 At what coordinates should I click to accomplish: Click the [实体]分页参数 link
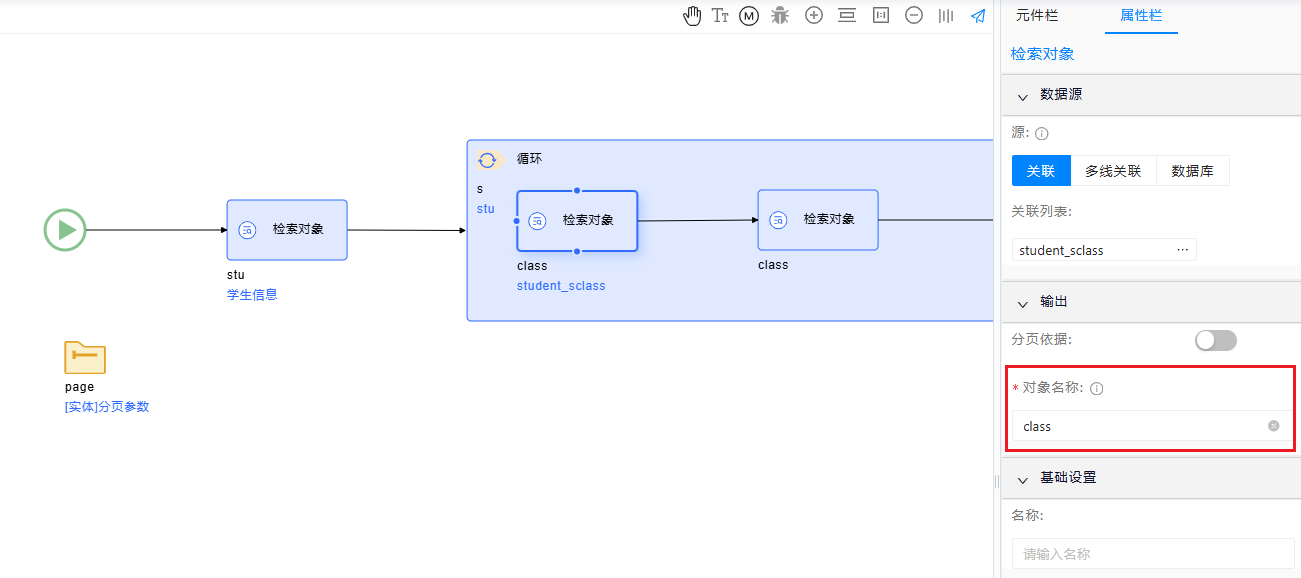pos(107,407)
